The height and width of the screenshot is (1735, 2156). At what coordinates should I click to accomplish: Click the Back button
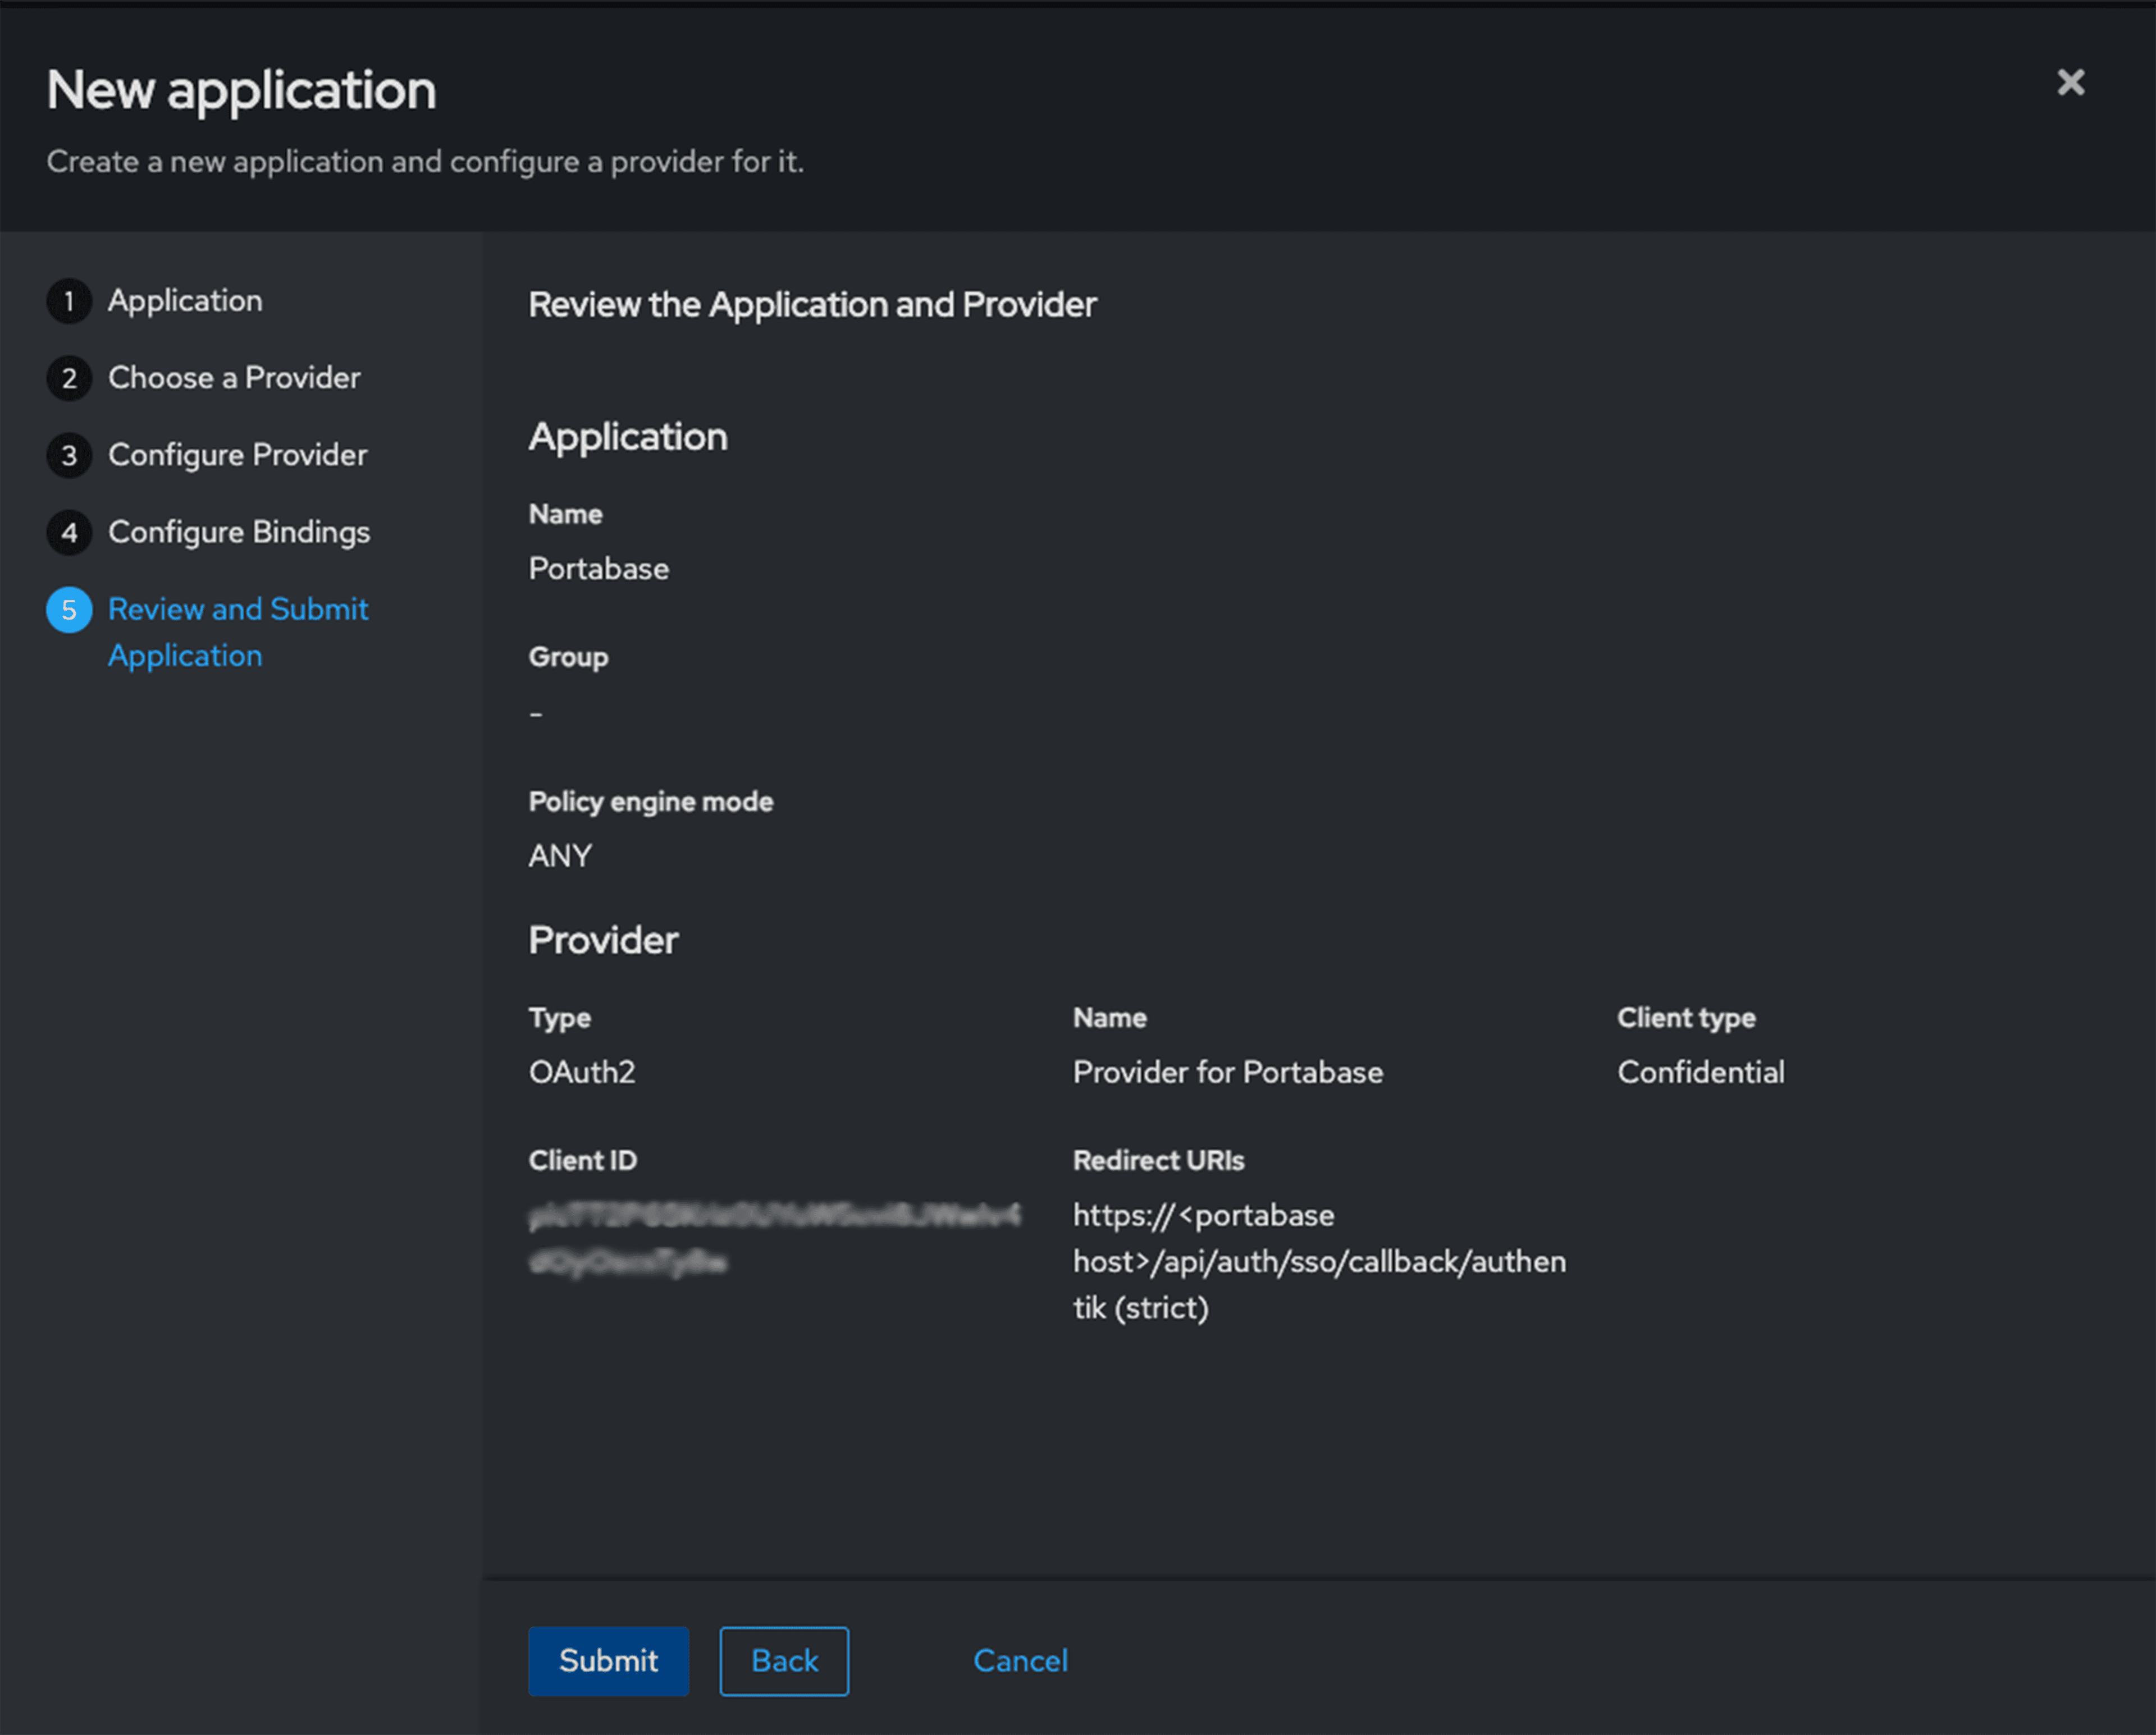click(x=784, y=1660)
